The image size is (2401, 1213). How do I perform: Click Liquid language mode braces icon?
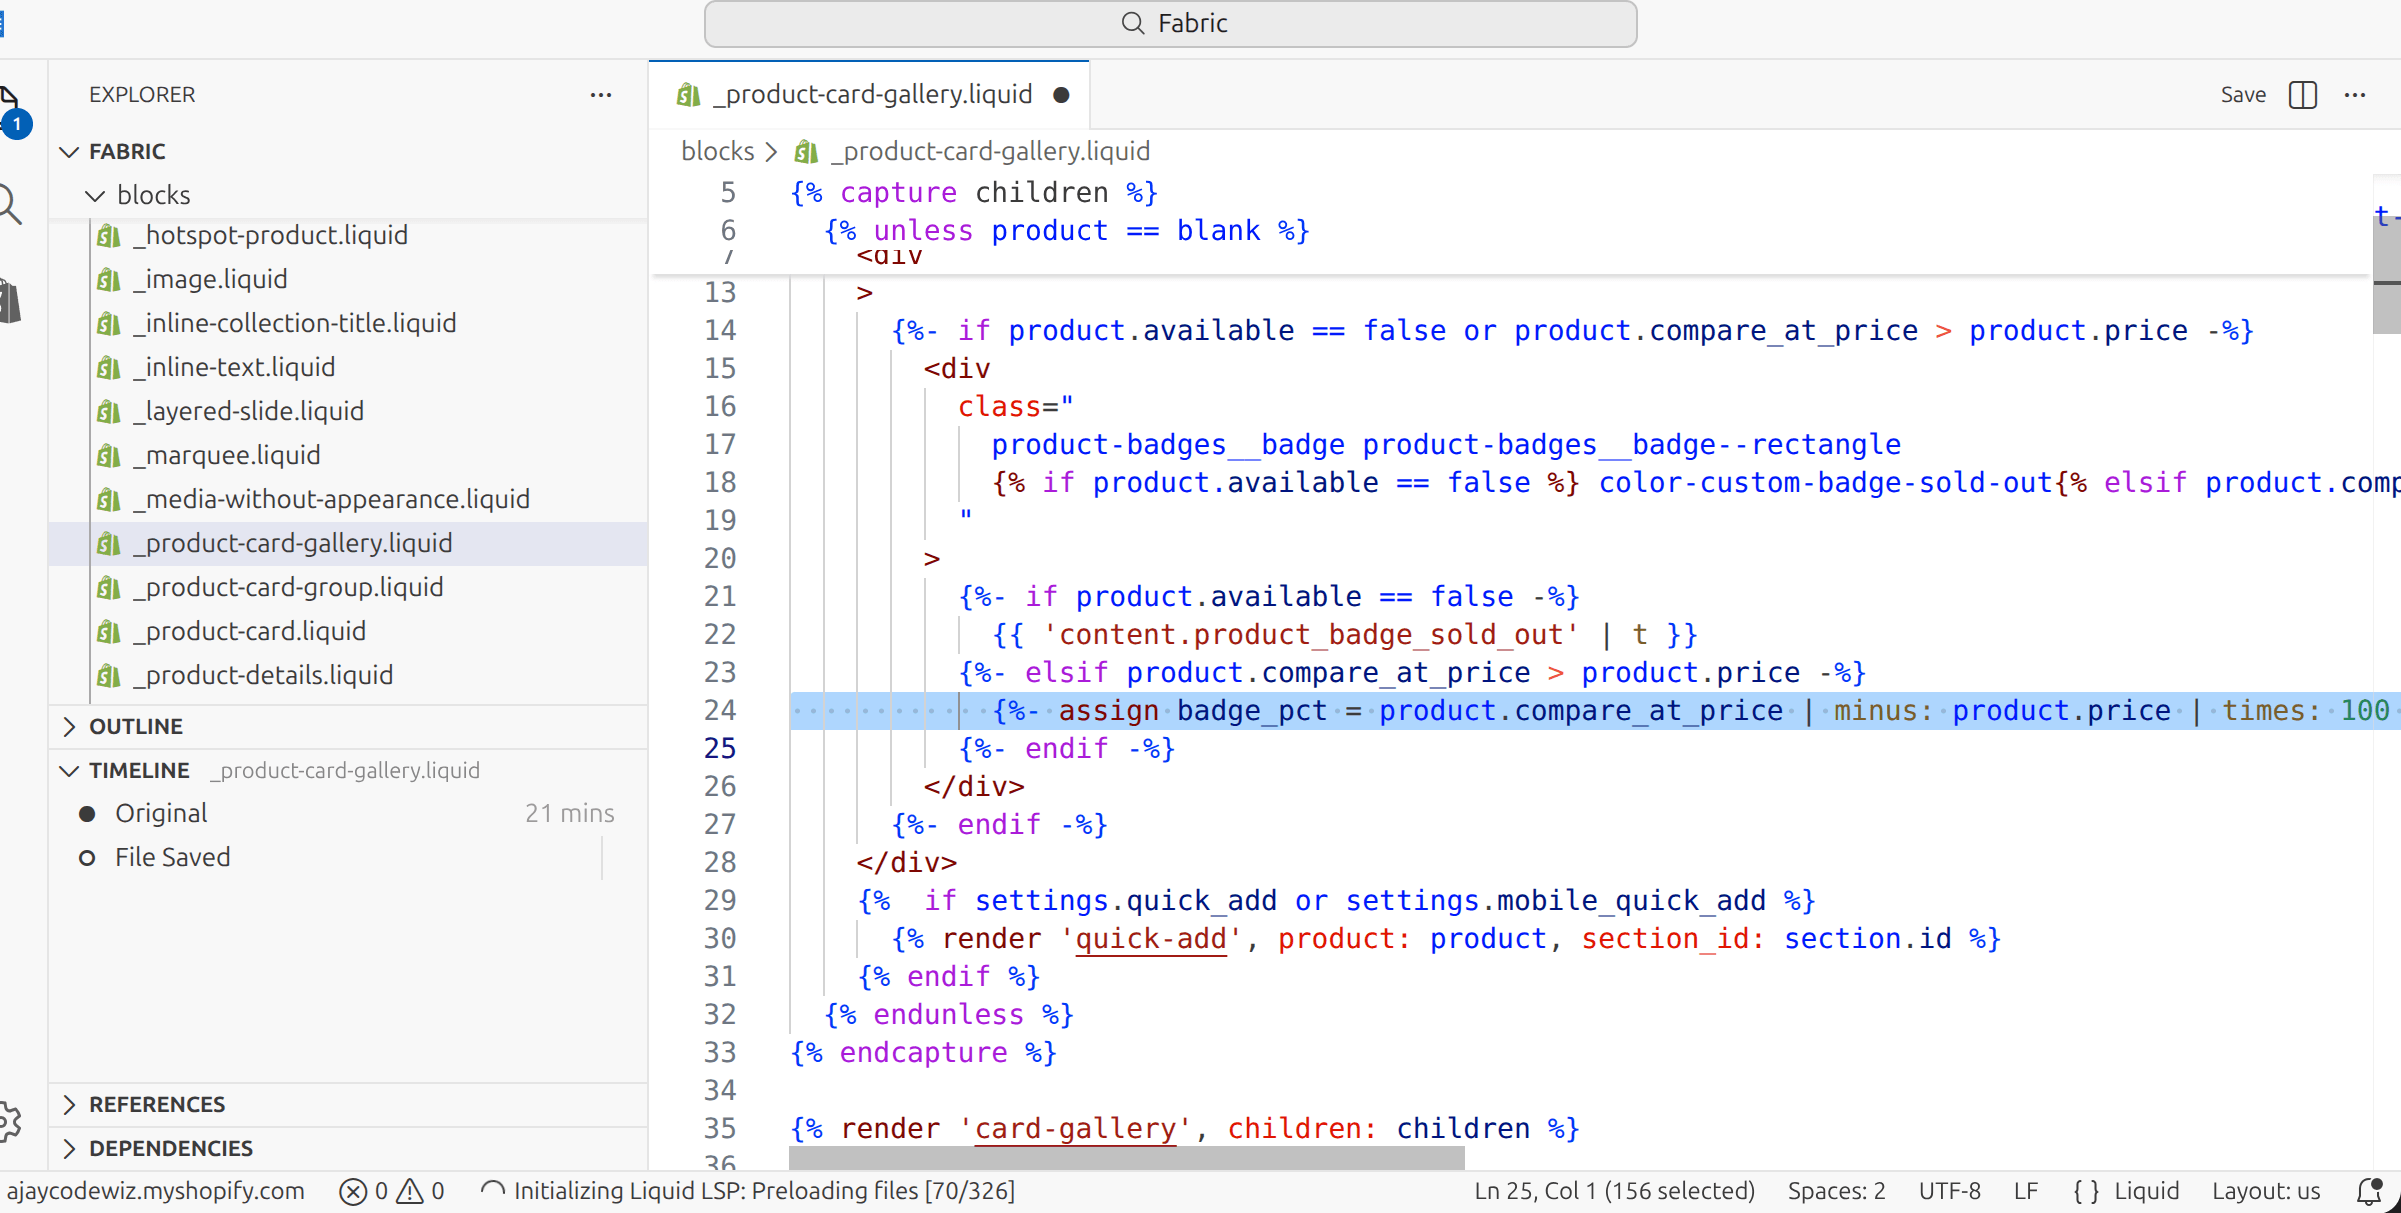[x=2087, y=1191]
